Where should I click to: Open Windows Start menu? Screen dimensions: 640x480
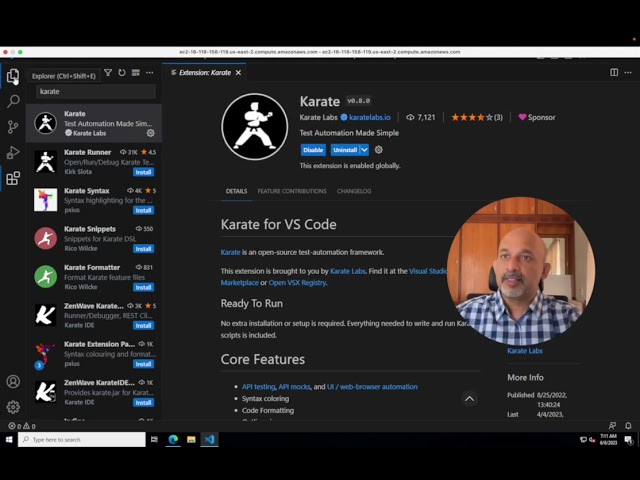pos(9,440)
